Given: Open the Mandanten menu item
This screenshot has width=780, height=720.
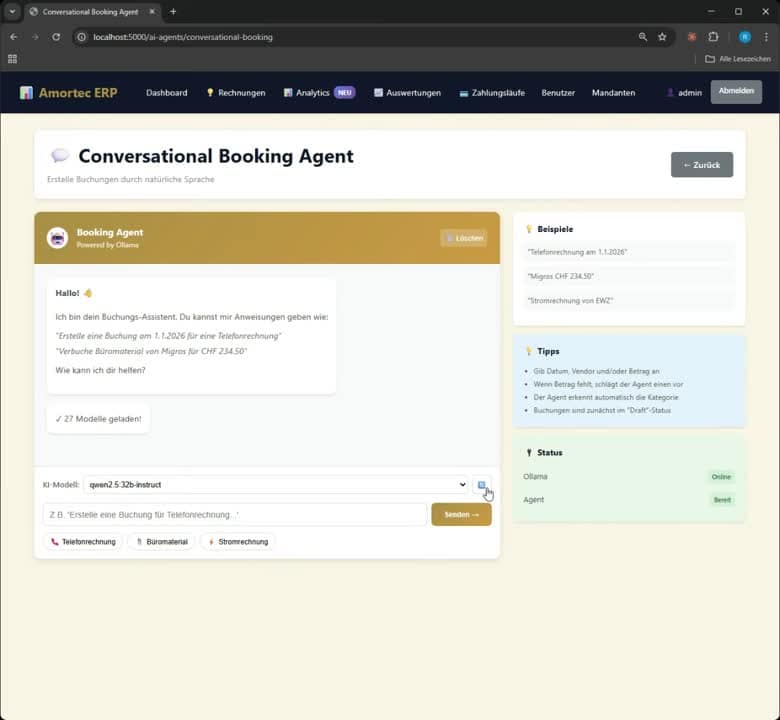Looking at the screenshot, I should [x=613, y=93].
